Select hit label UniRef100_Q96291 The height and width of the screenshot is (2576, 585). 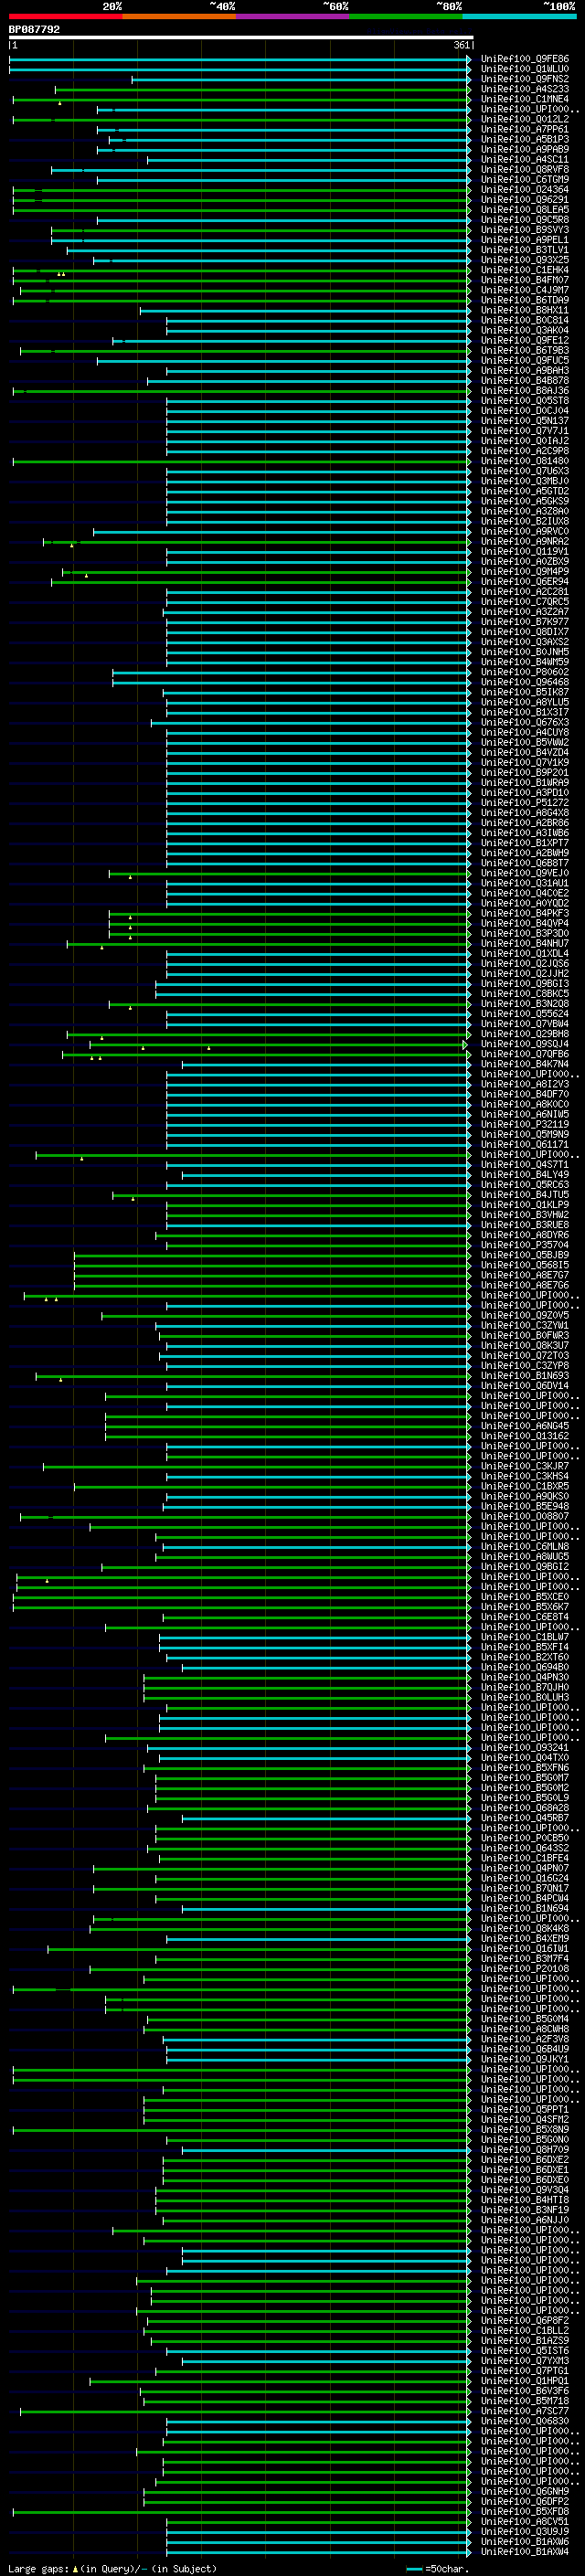(x=525, y=199)
